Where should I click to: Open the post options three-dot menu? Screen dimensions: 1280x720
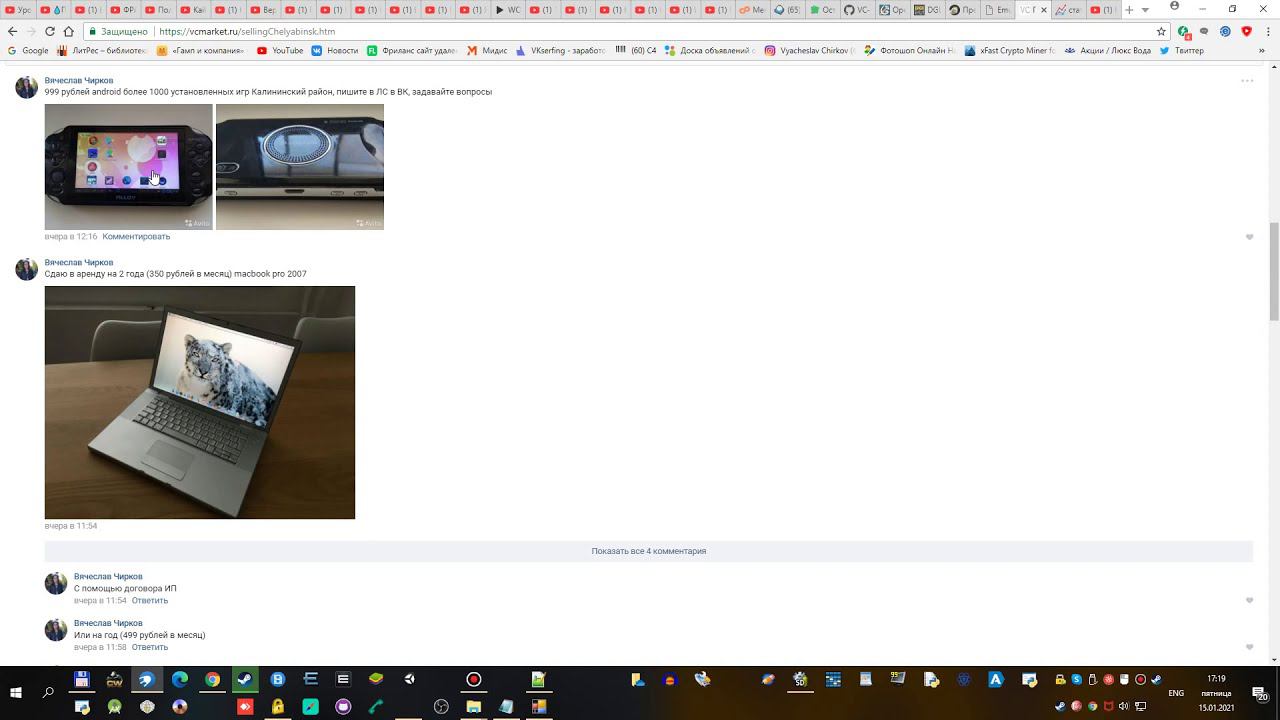(x=1247, y=81)
